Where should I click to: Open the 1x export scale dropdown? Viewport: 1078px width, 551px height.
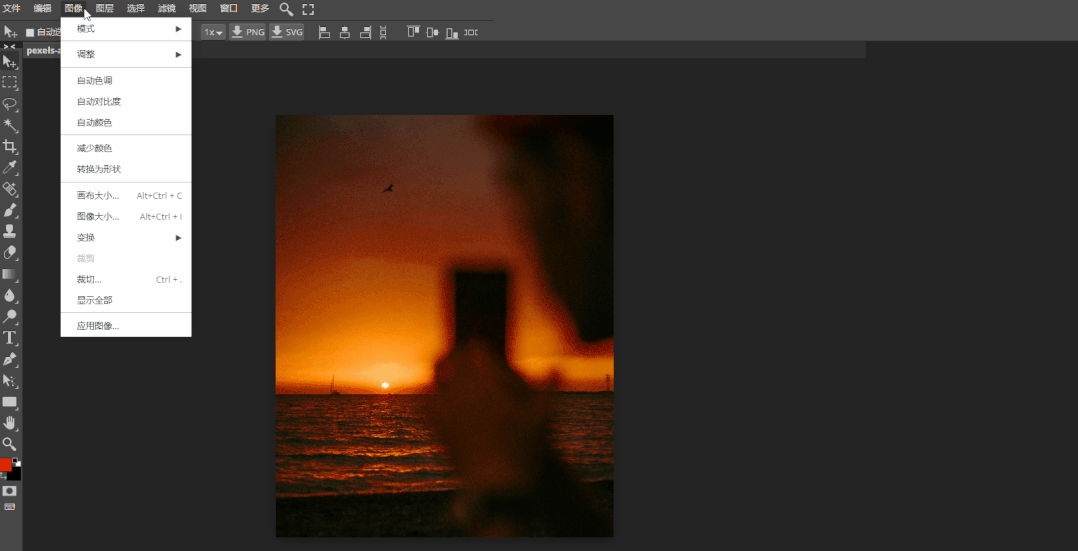pyautogui.click(x=213, y=32)
